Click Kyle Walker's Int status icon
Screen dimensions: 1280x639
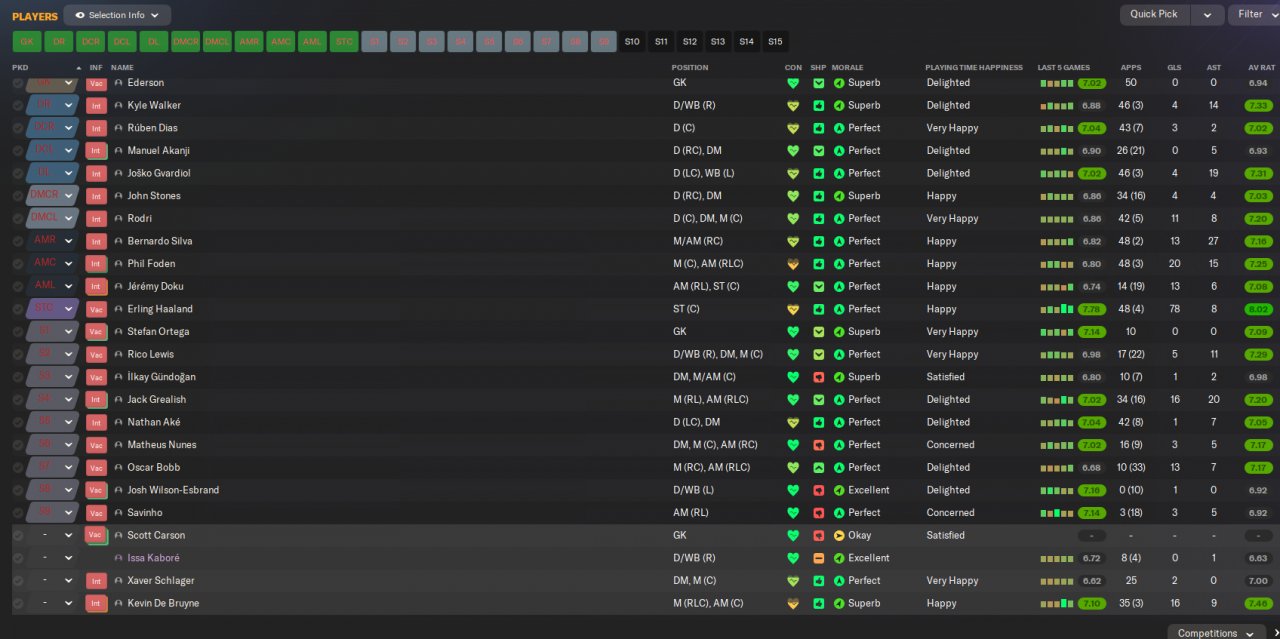(x=96, y=105)
